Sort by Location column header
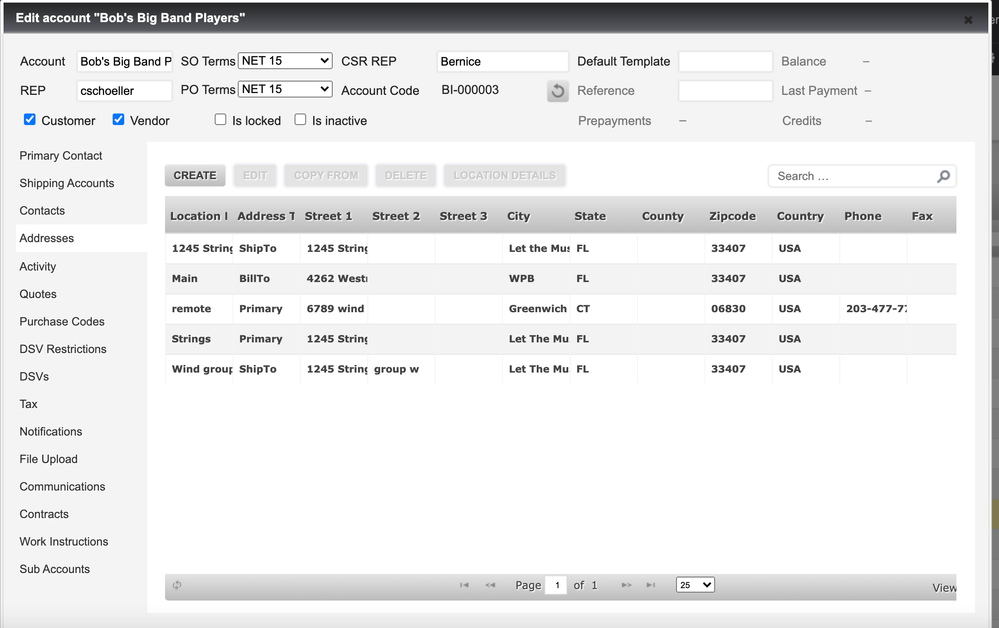The width and height of the screenshot is (999, 628). (x=199, y=216)
